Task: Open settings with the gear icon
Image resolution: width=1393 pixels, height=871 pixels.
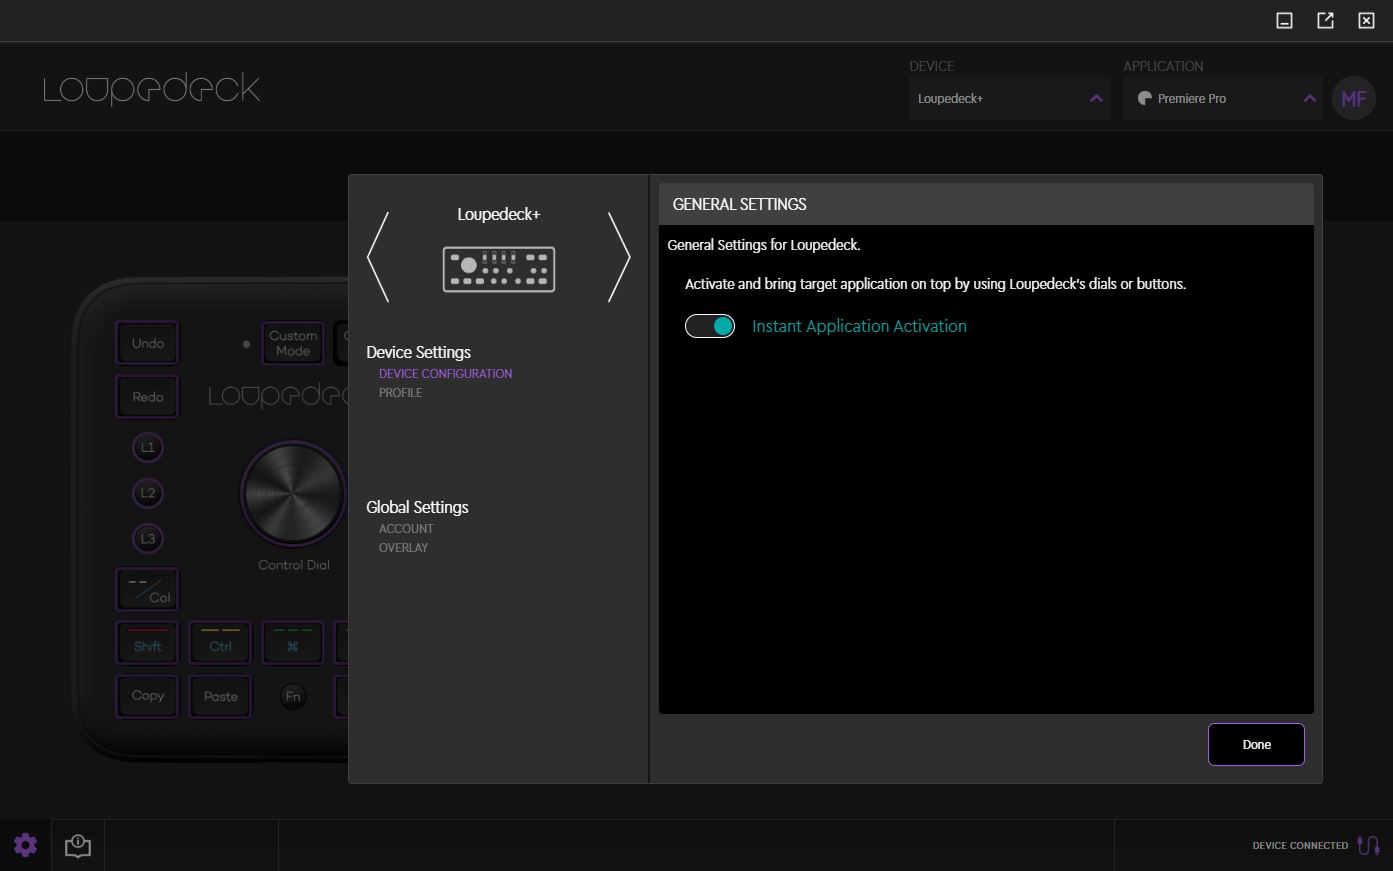Action: 25,845
